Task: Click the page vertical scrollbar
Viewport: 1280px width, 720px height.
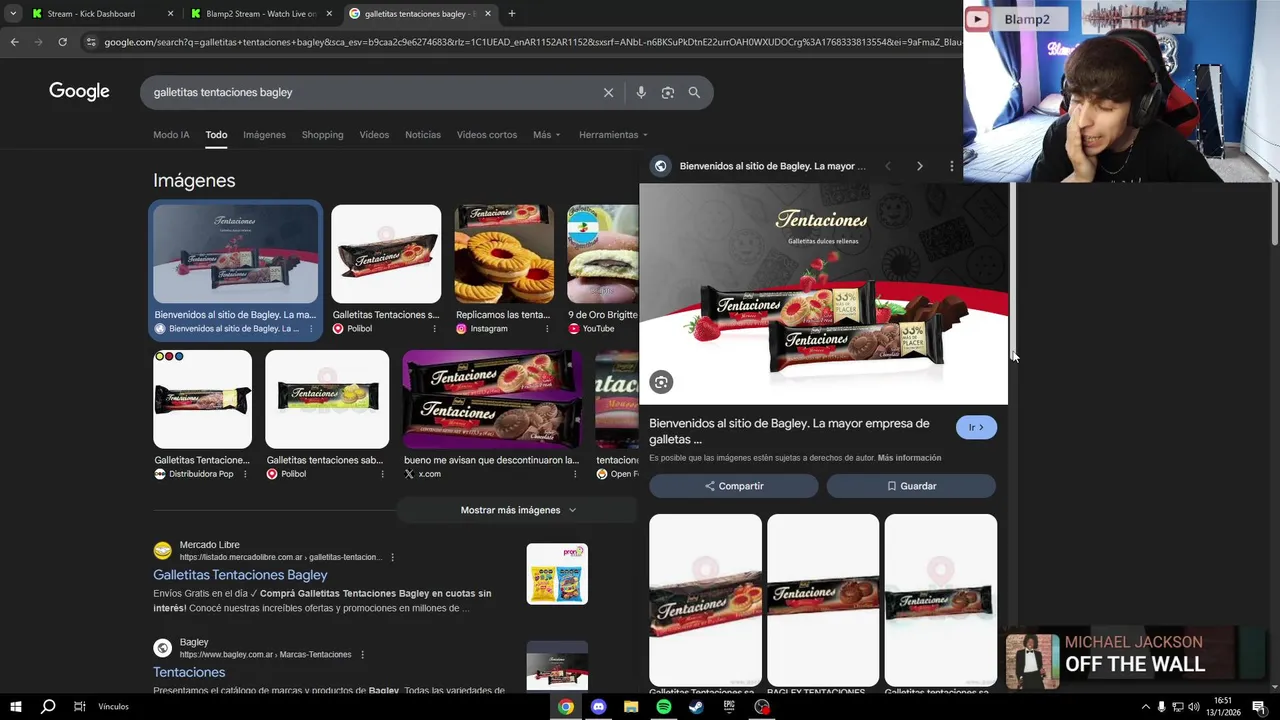Action: point(1274,215)
